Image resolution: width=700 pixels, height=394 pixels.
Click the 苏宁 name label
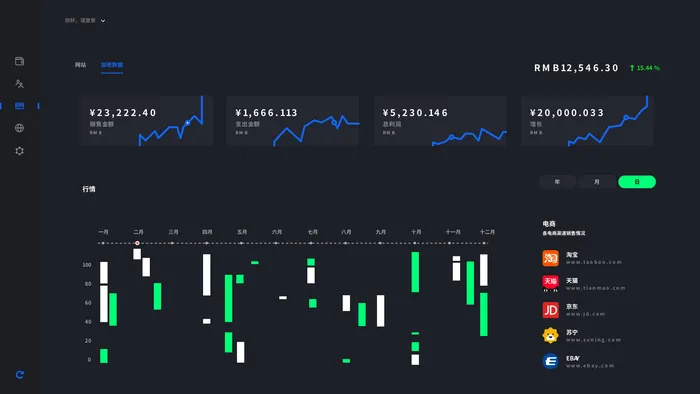coord(572,332)
